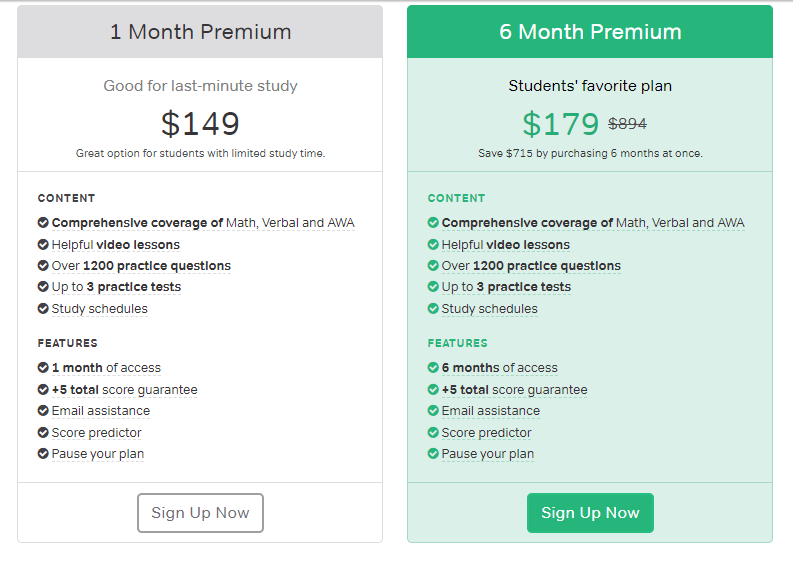Click the green checkmark beside Study schedules

433,309
